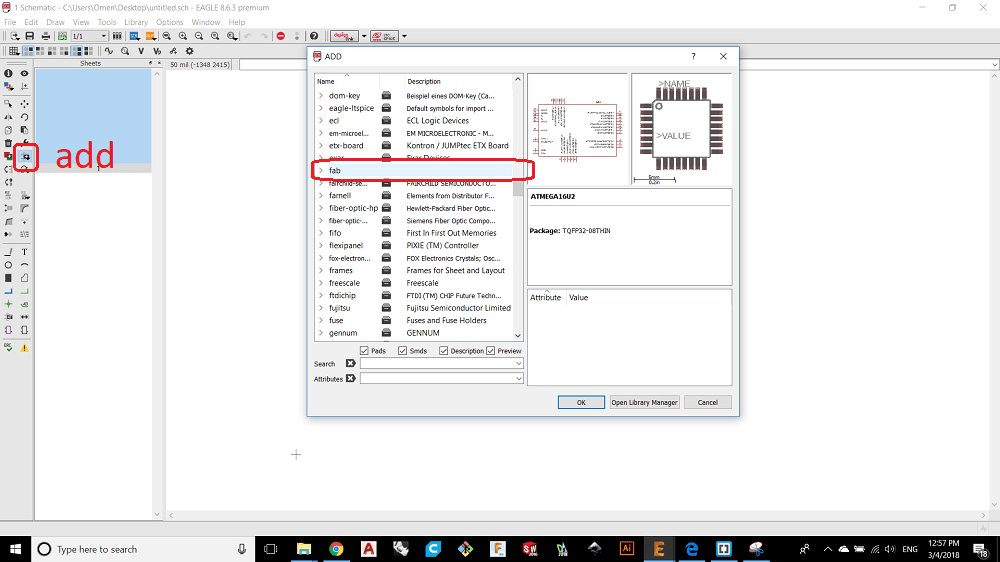Click the ADD dialog help question mark
This screenshot has height=562, width=1000.
pos(693,56)
